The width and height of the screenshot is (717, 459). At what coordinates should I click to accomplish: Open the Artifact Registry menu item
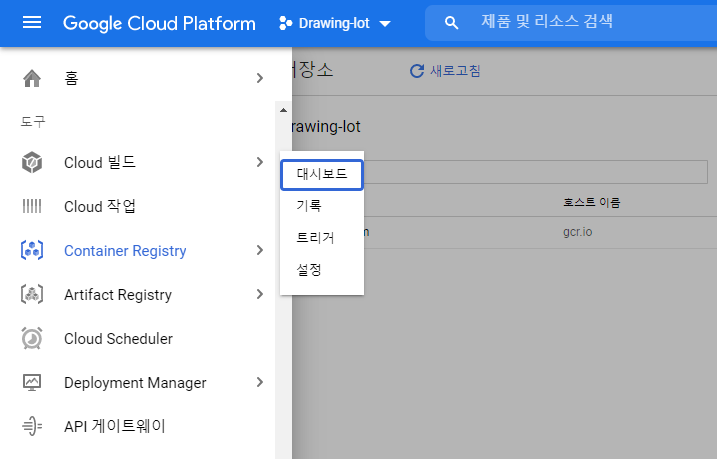tap(138, 294)
